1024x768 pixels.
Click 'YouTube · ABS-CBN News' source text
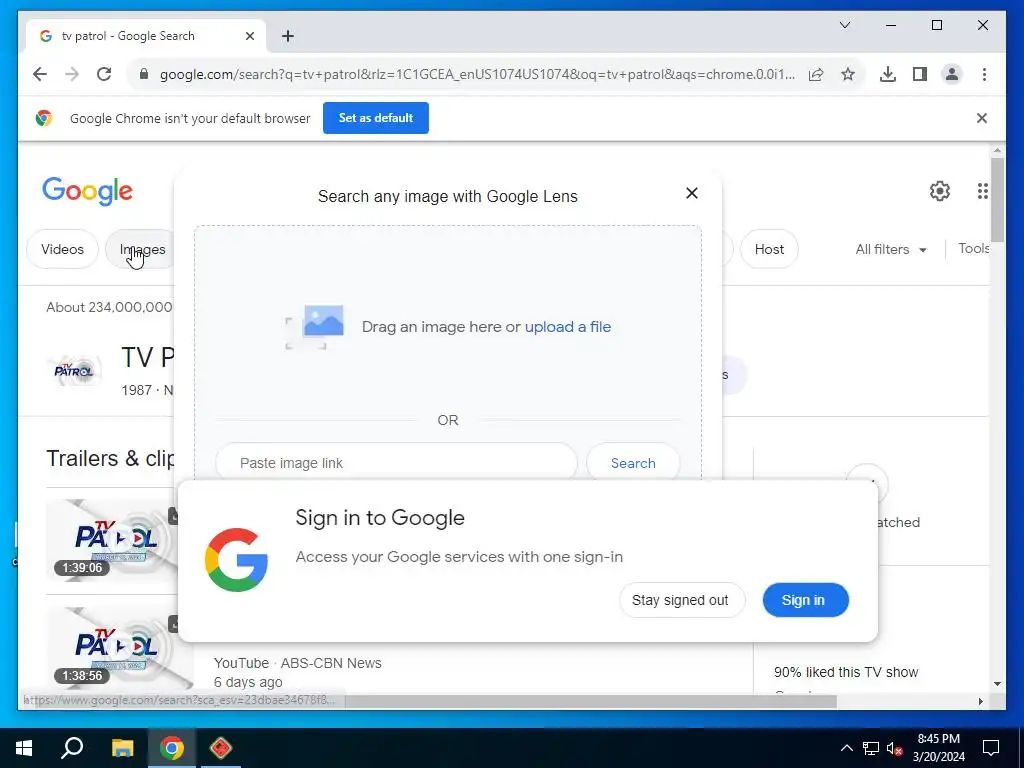(x=297, y=663)
